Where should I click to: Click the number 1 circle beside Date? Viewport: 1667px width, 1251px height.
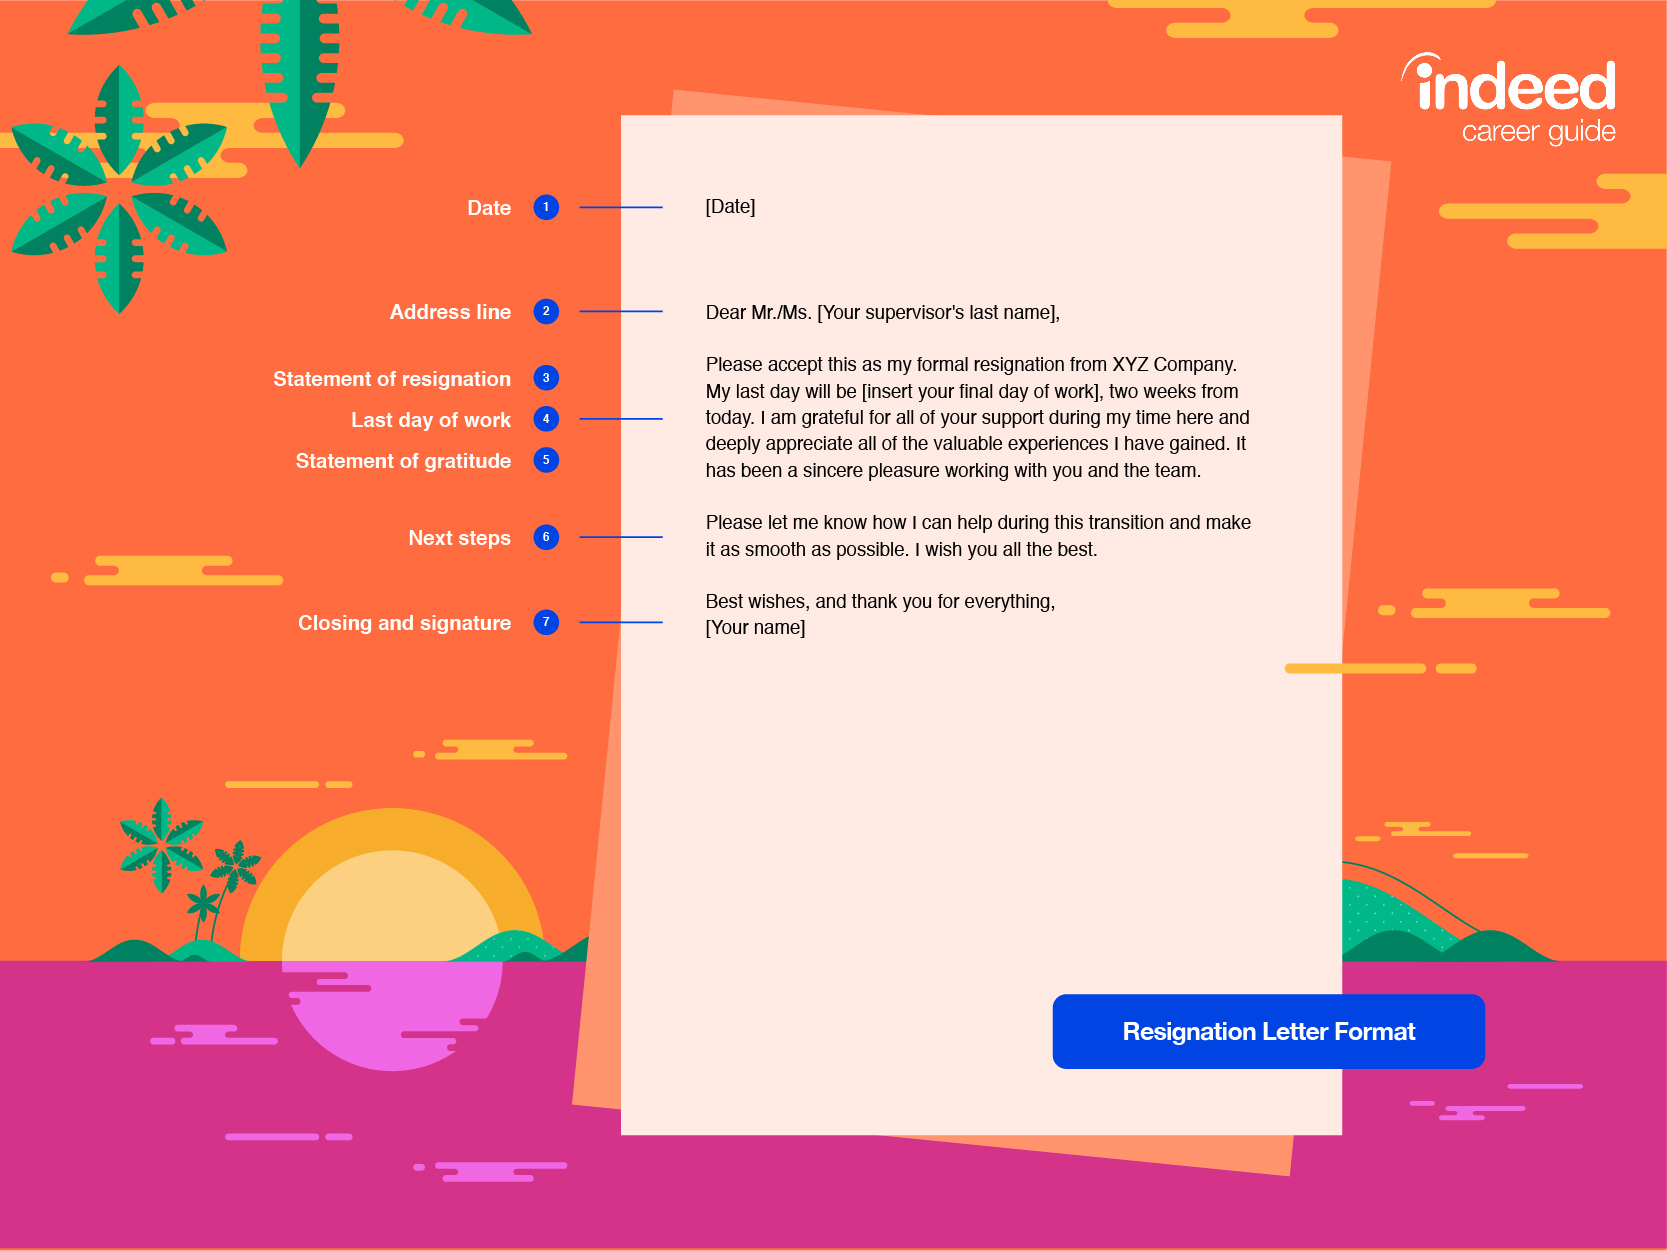(x=546, y=207)
